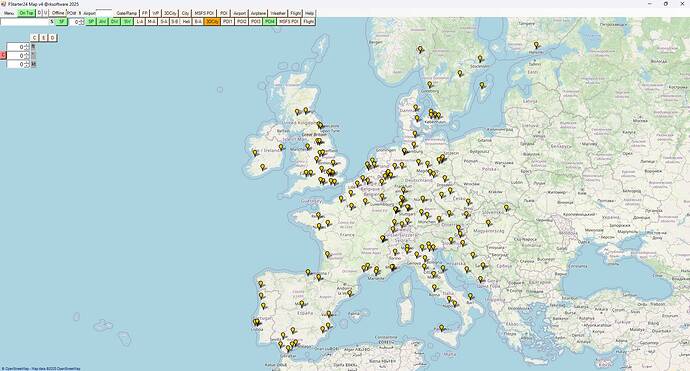Click the D button beside E above spinners
The width and height of the screenshot is (690, 371).
tap(52, 38)
